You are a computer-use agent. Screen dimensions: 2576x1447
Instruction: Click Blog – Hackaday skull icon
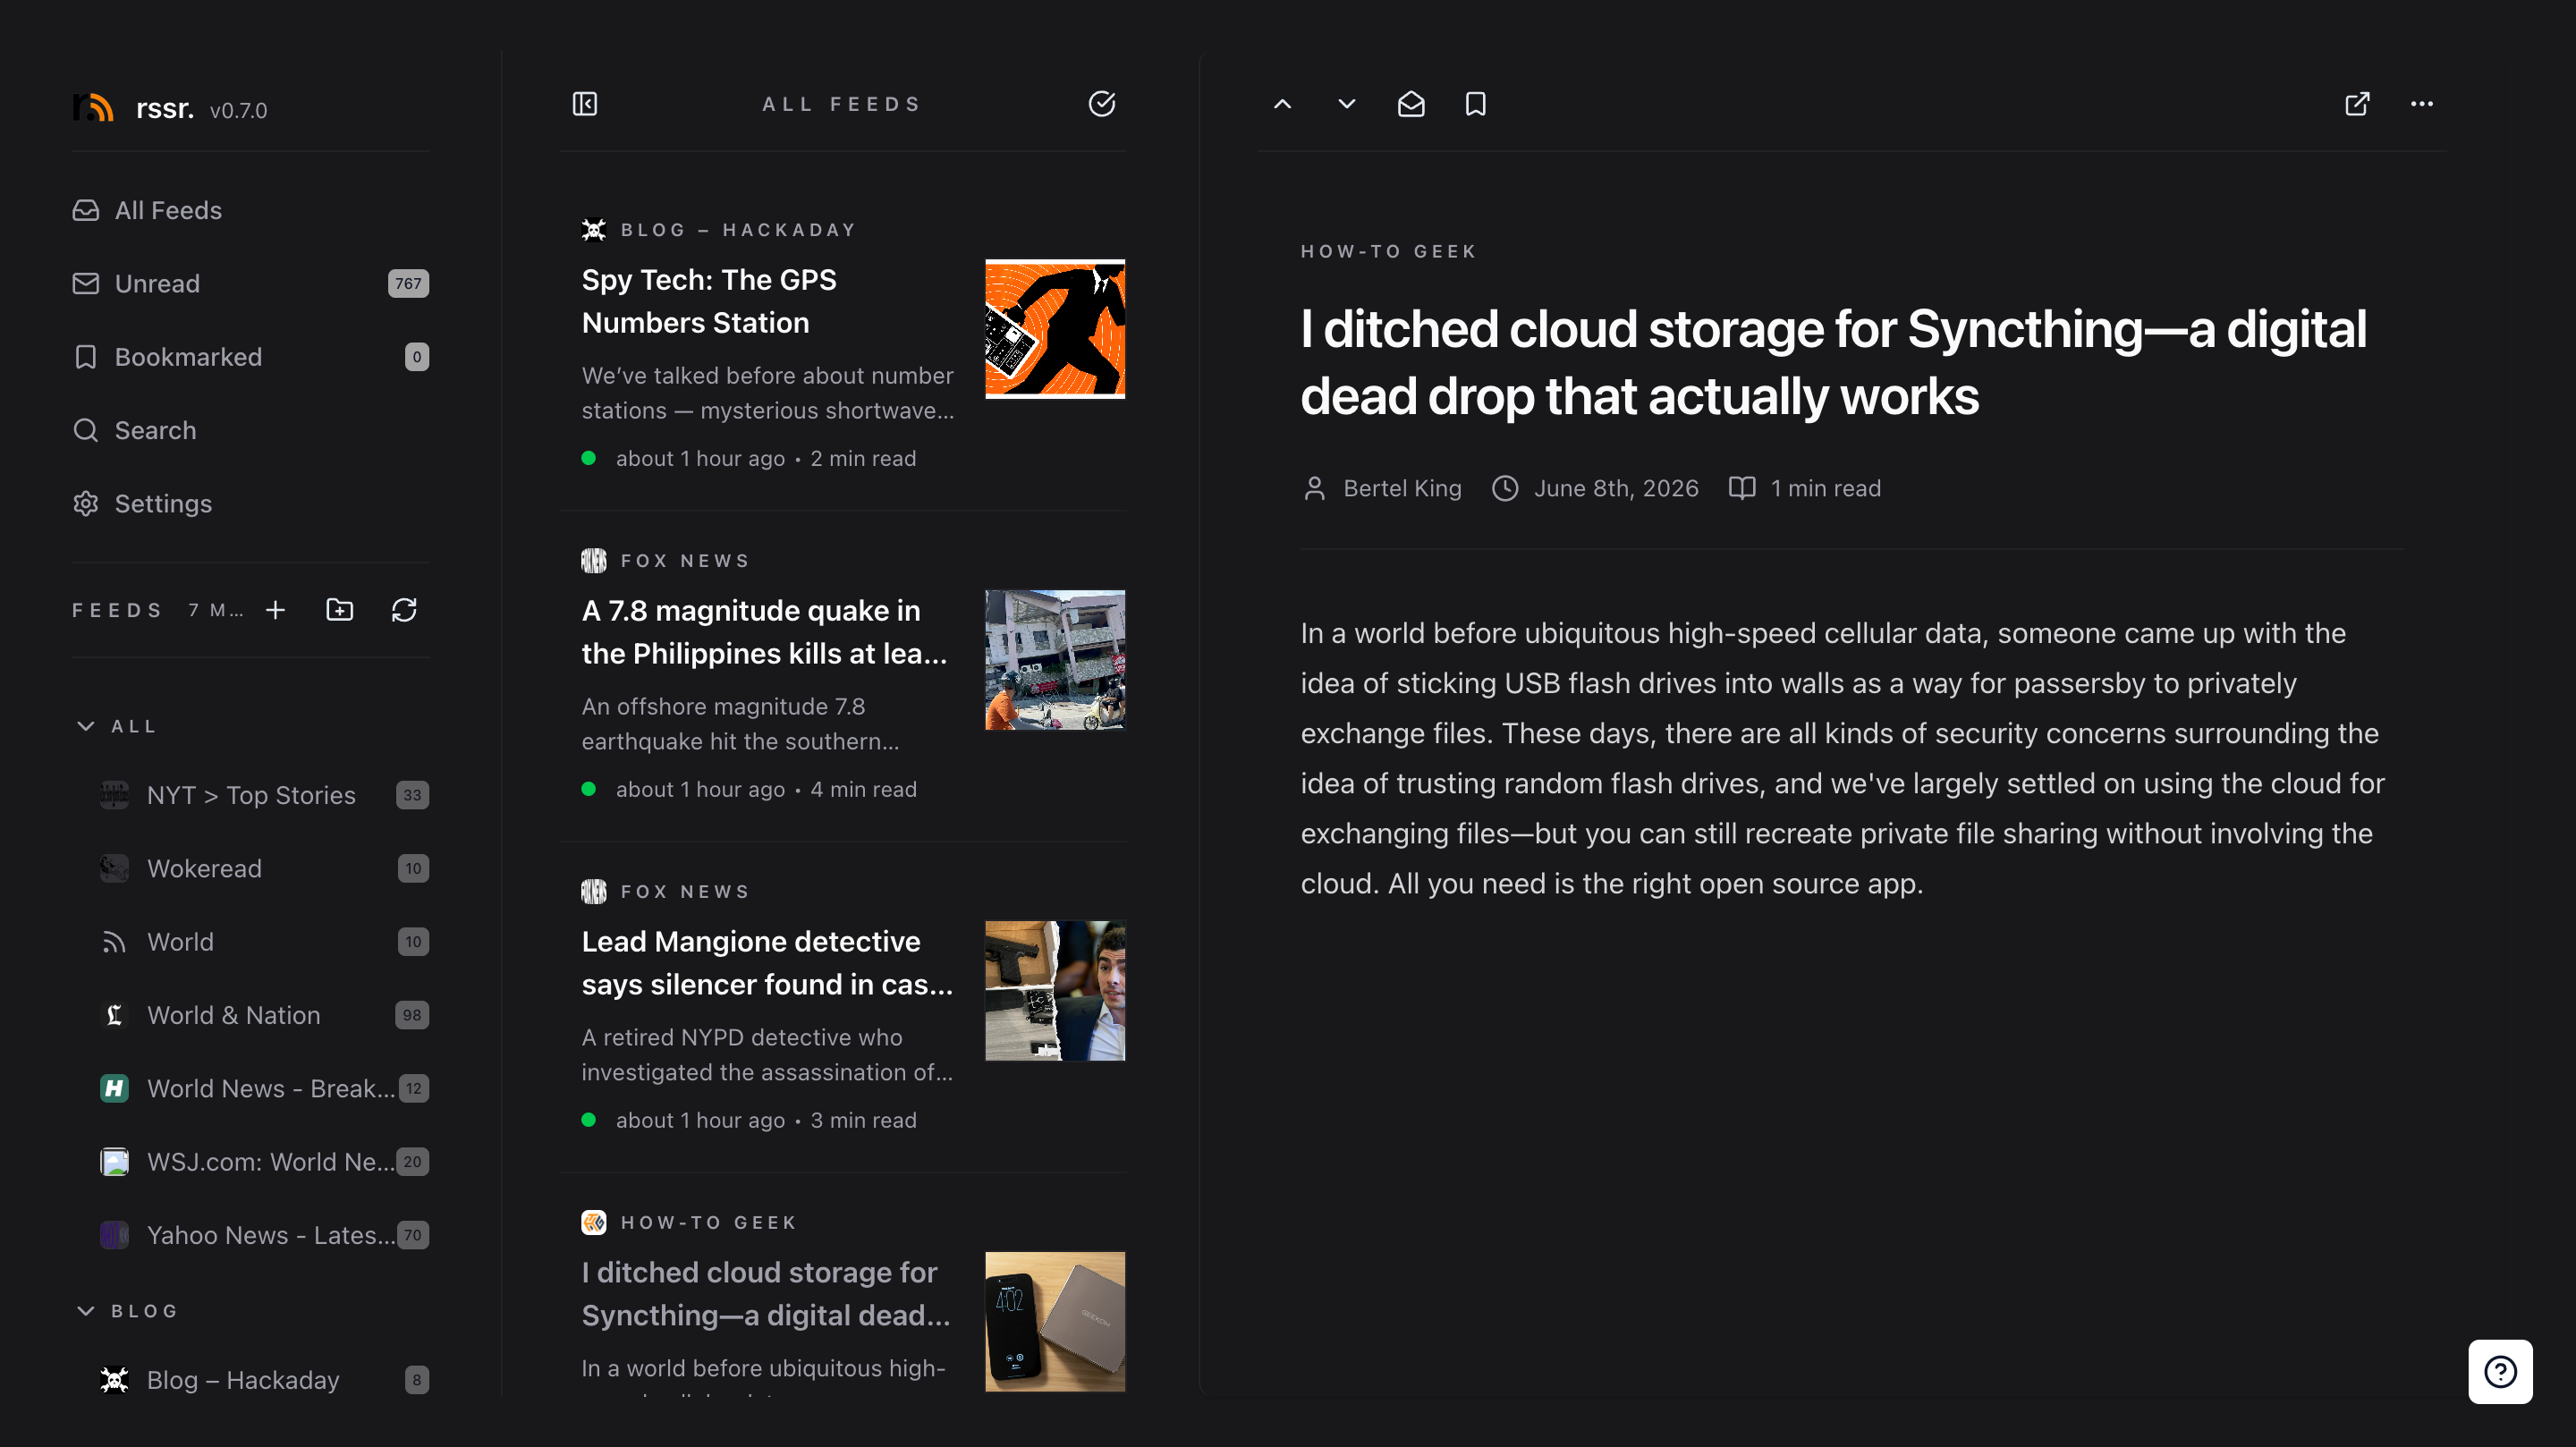click(x=114, y=1380)
